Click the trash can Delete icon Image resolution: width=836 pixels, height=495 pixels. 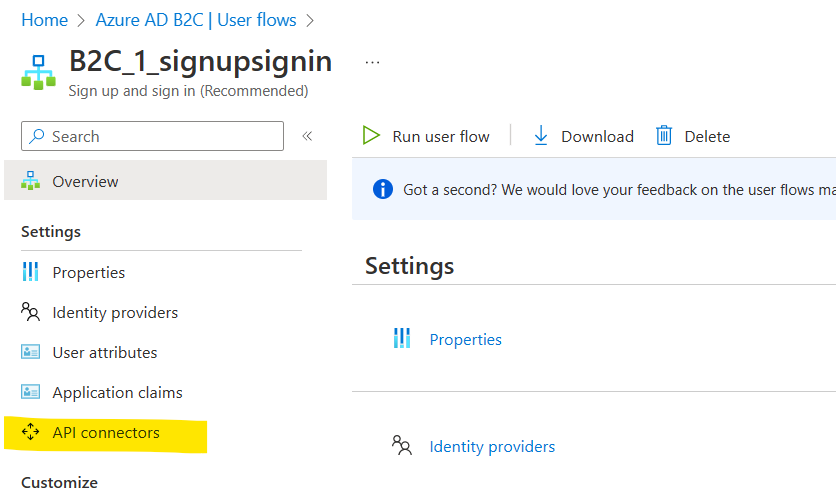click(x=664, y=135)
